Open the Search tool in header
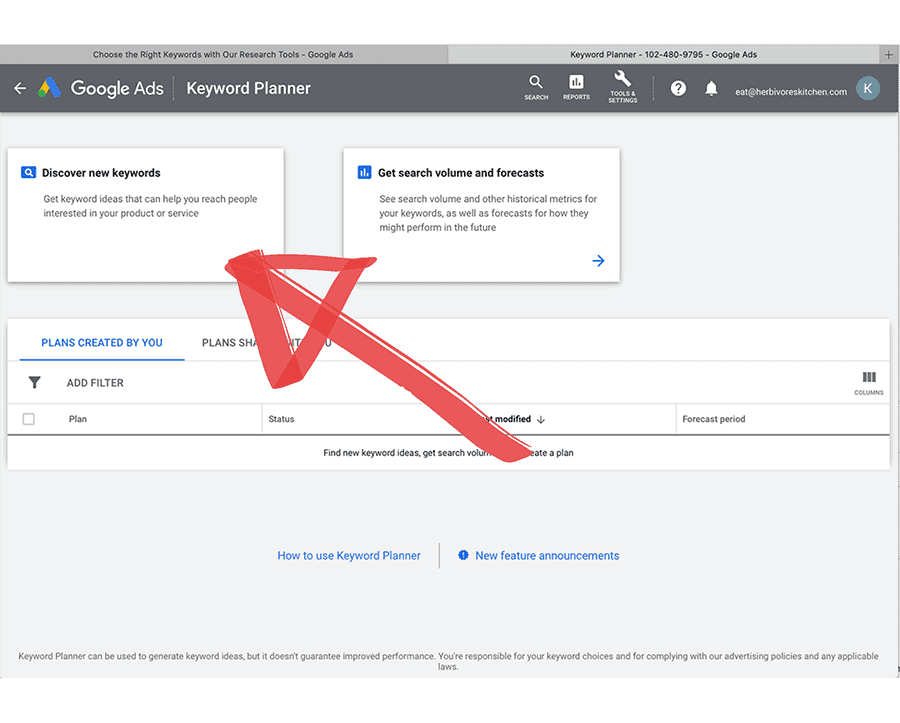The image size is (900, 723). pyautogui.click(x=536, y=88)
